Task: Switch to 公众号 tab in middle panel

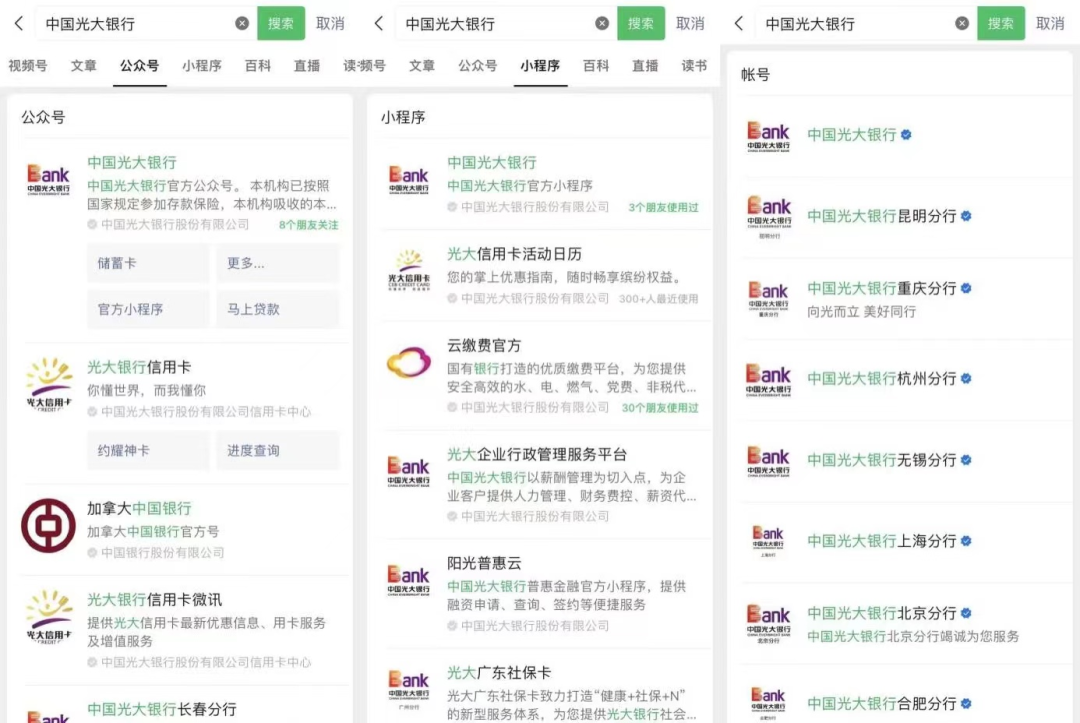Action: [x=477, y=65]
